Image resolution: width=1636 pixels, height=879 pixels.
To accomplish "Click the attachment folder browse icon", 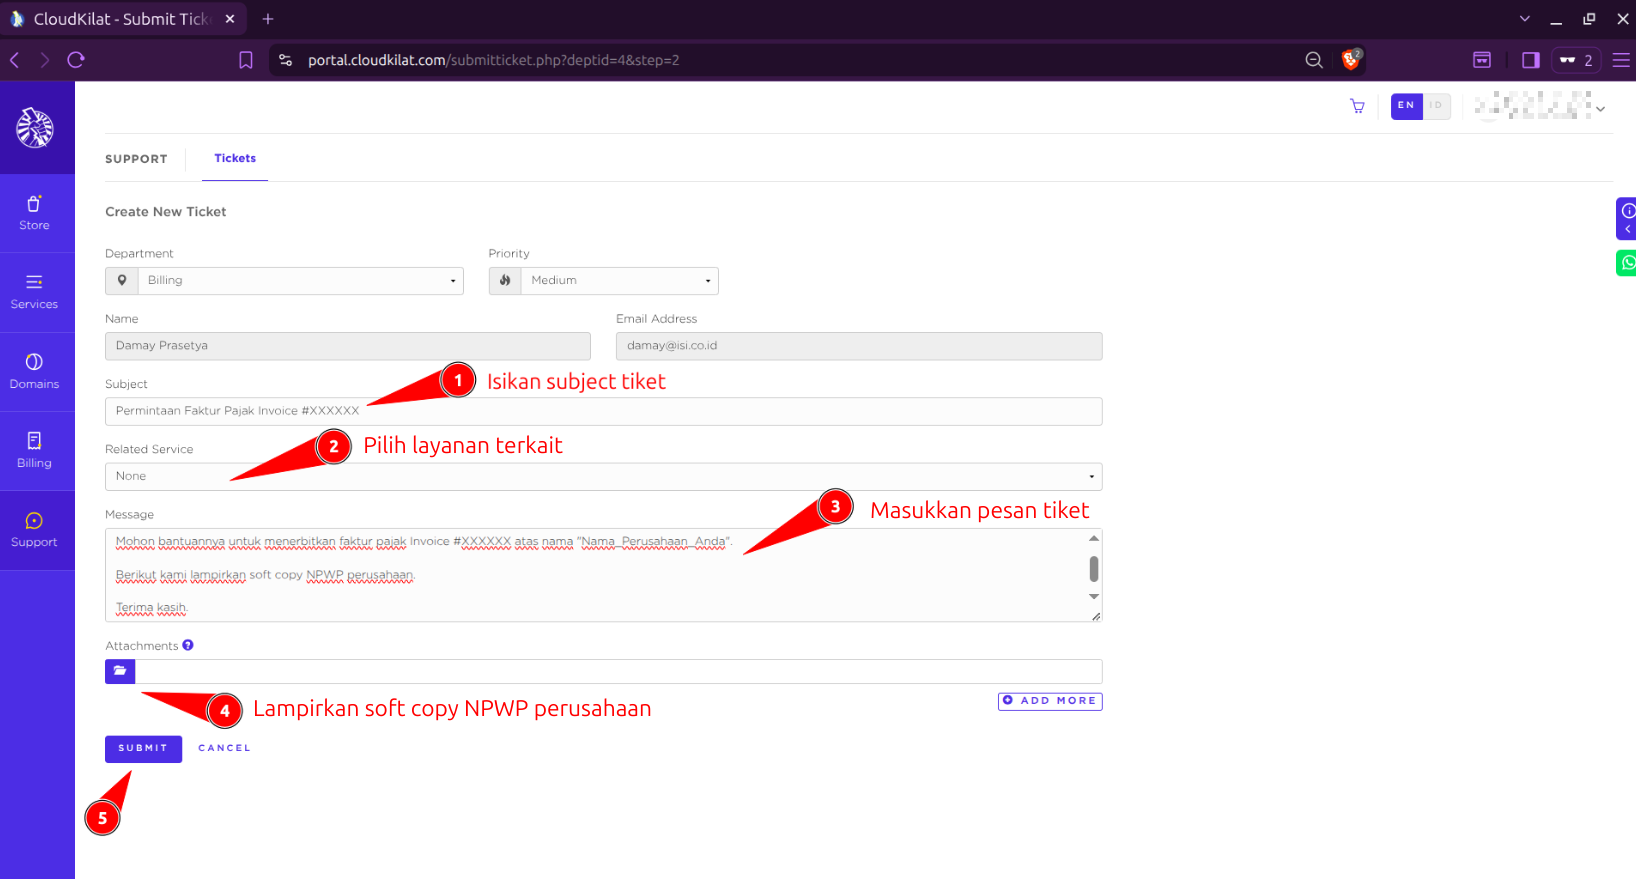I will (x=120, y=671).
